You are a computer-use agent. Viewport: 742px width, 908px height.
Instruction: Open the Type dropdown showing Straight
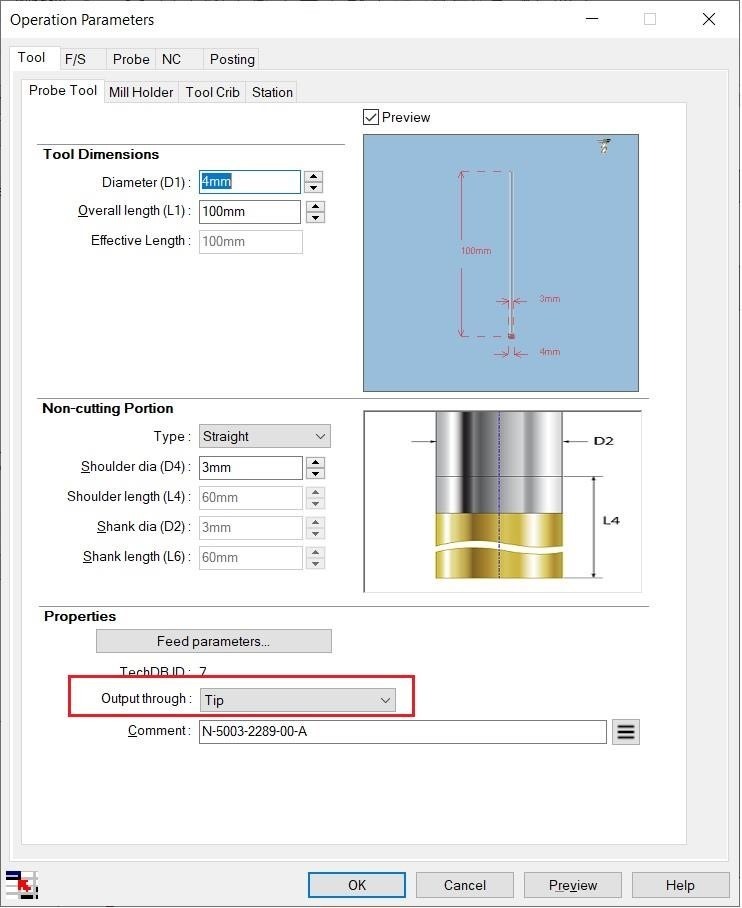click(x=265, y=437)
